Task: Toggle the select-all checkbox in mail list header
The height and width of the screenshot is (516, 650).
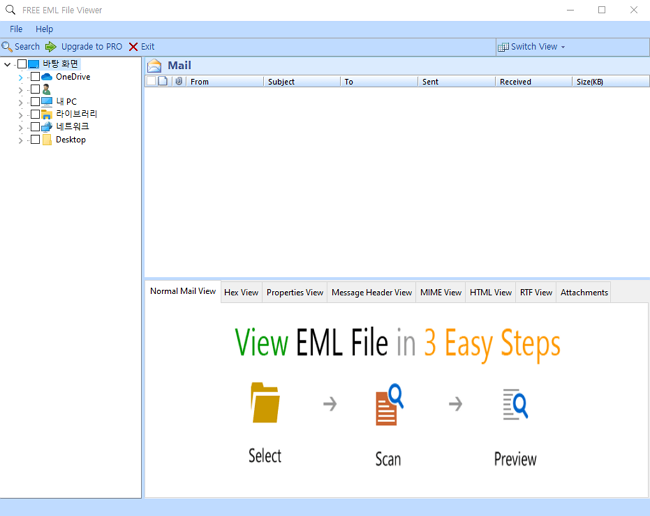Action: pos(151,81)
